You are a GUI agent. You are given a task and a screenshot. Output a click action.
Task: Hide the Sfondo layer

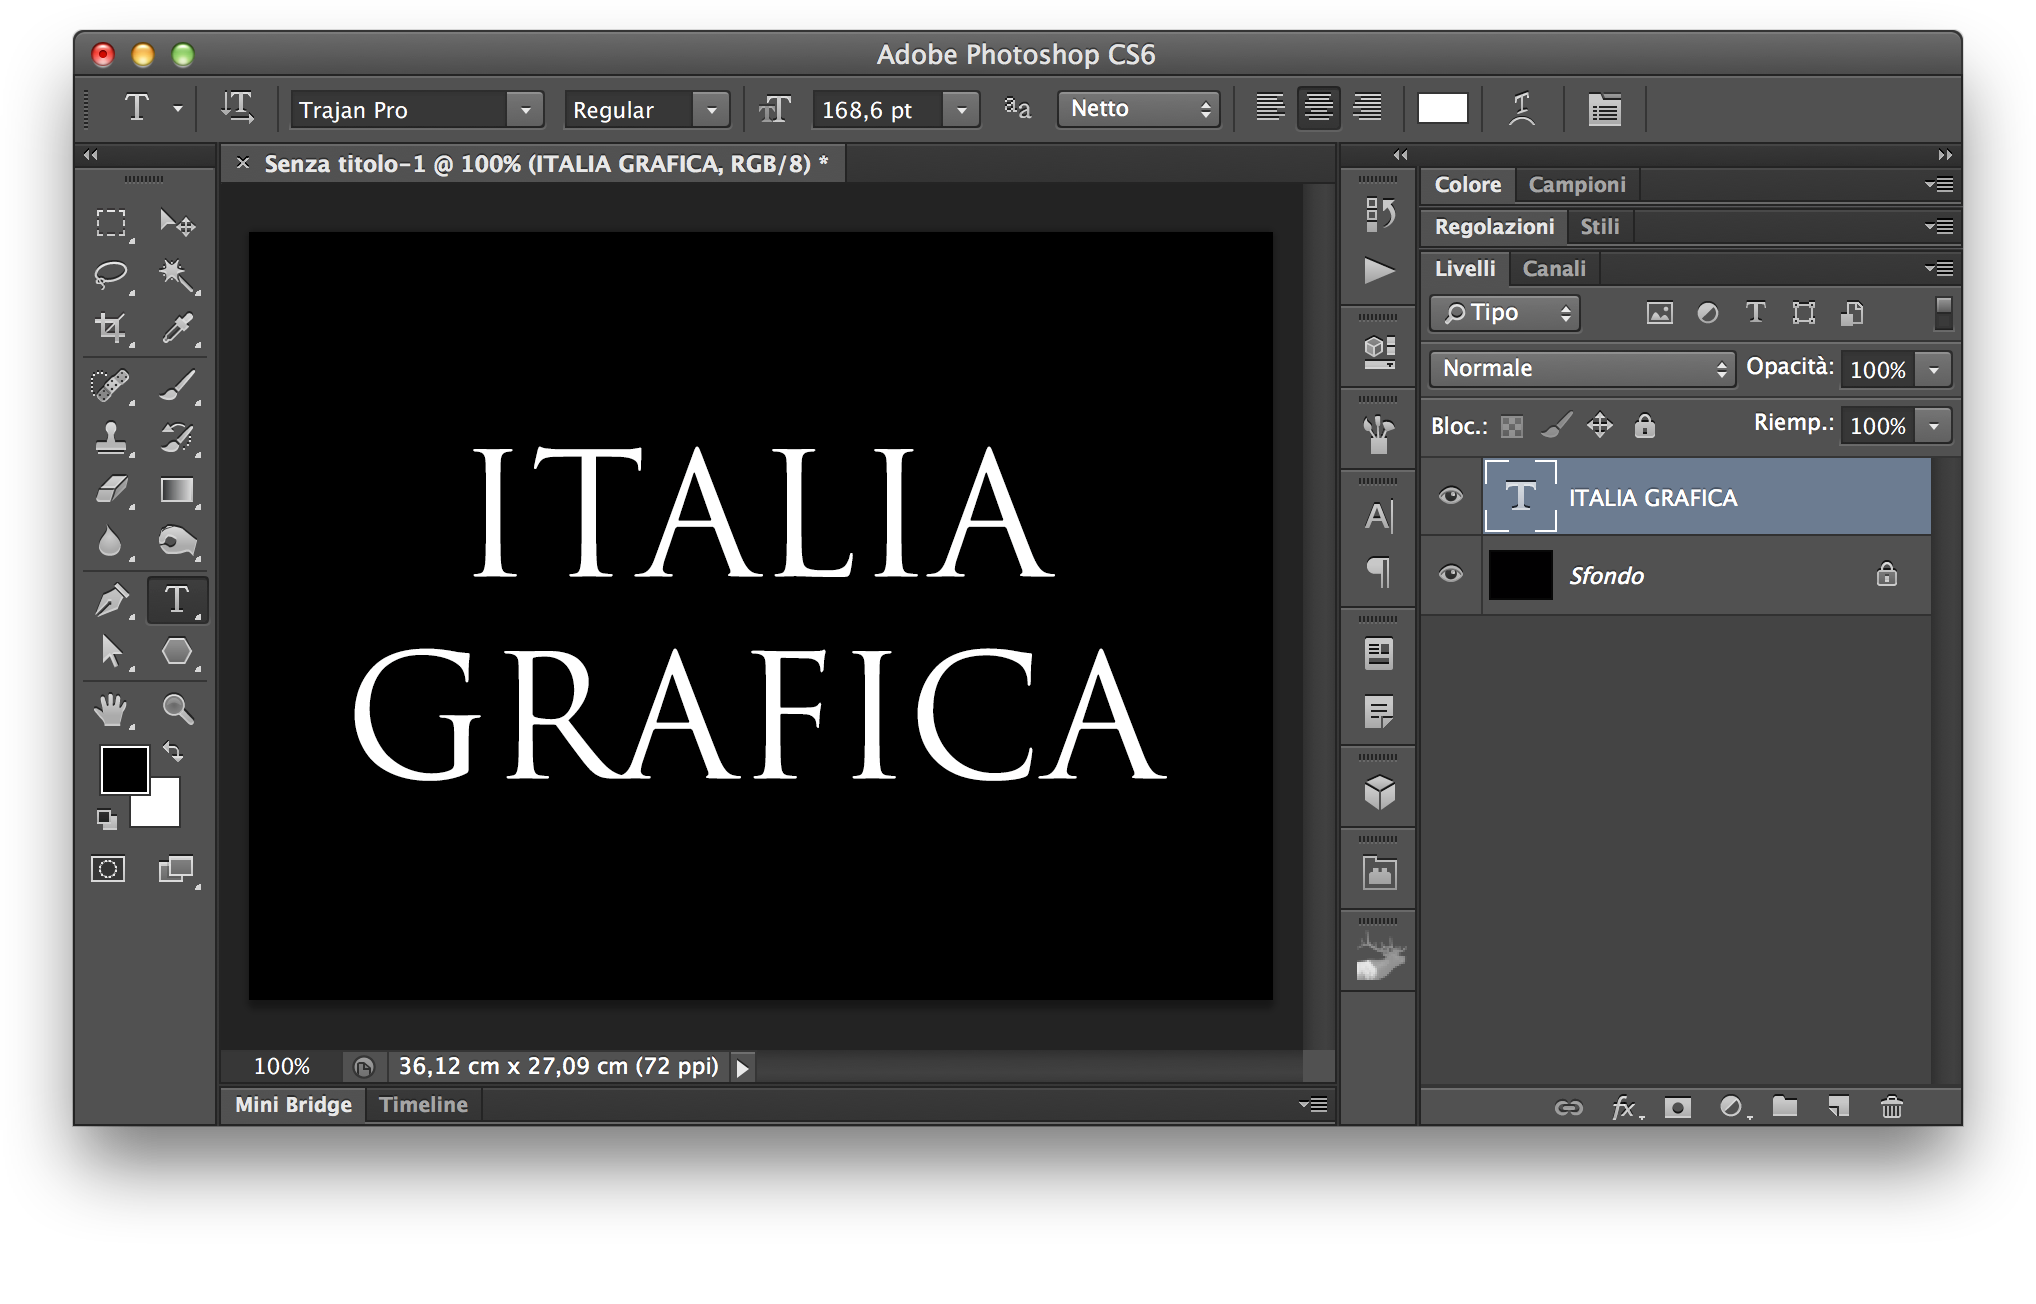tap(1450, 574)
